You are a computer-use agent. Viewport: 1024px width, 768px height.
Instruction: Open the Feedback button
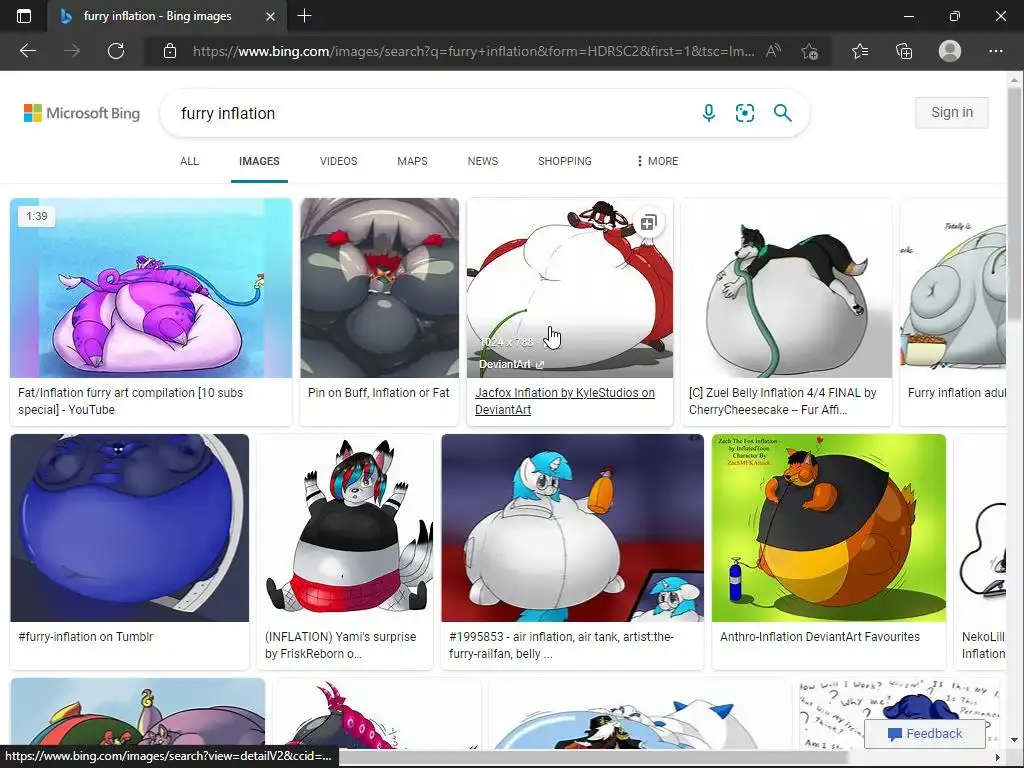click(x=925, y=733)
